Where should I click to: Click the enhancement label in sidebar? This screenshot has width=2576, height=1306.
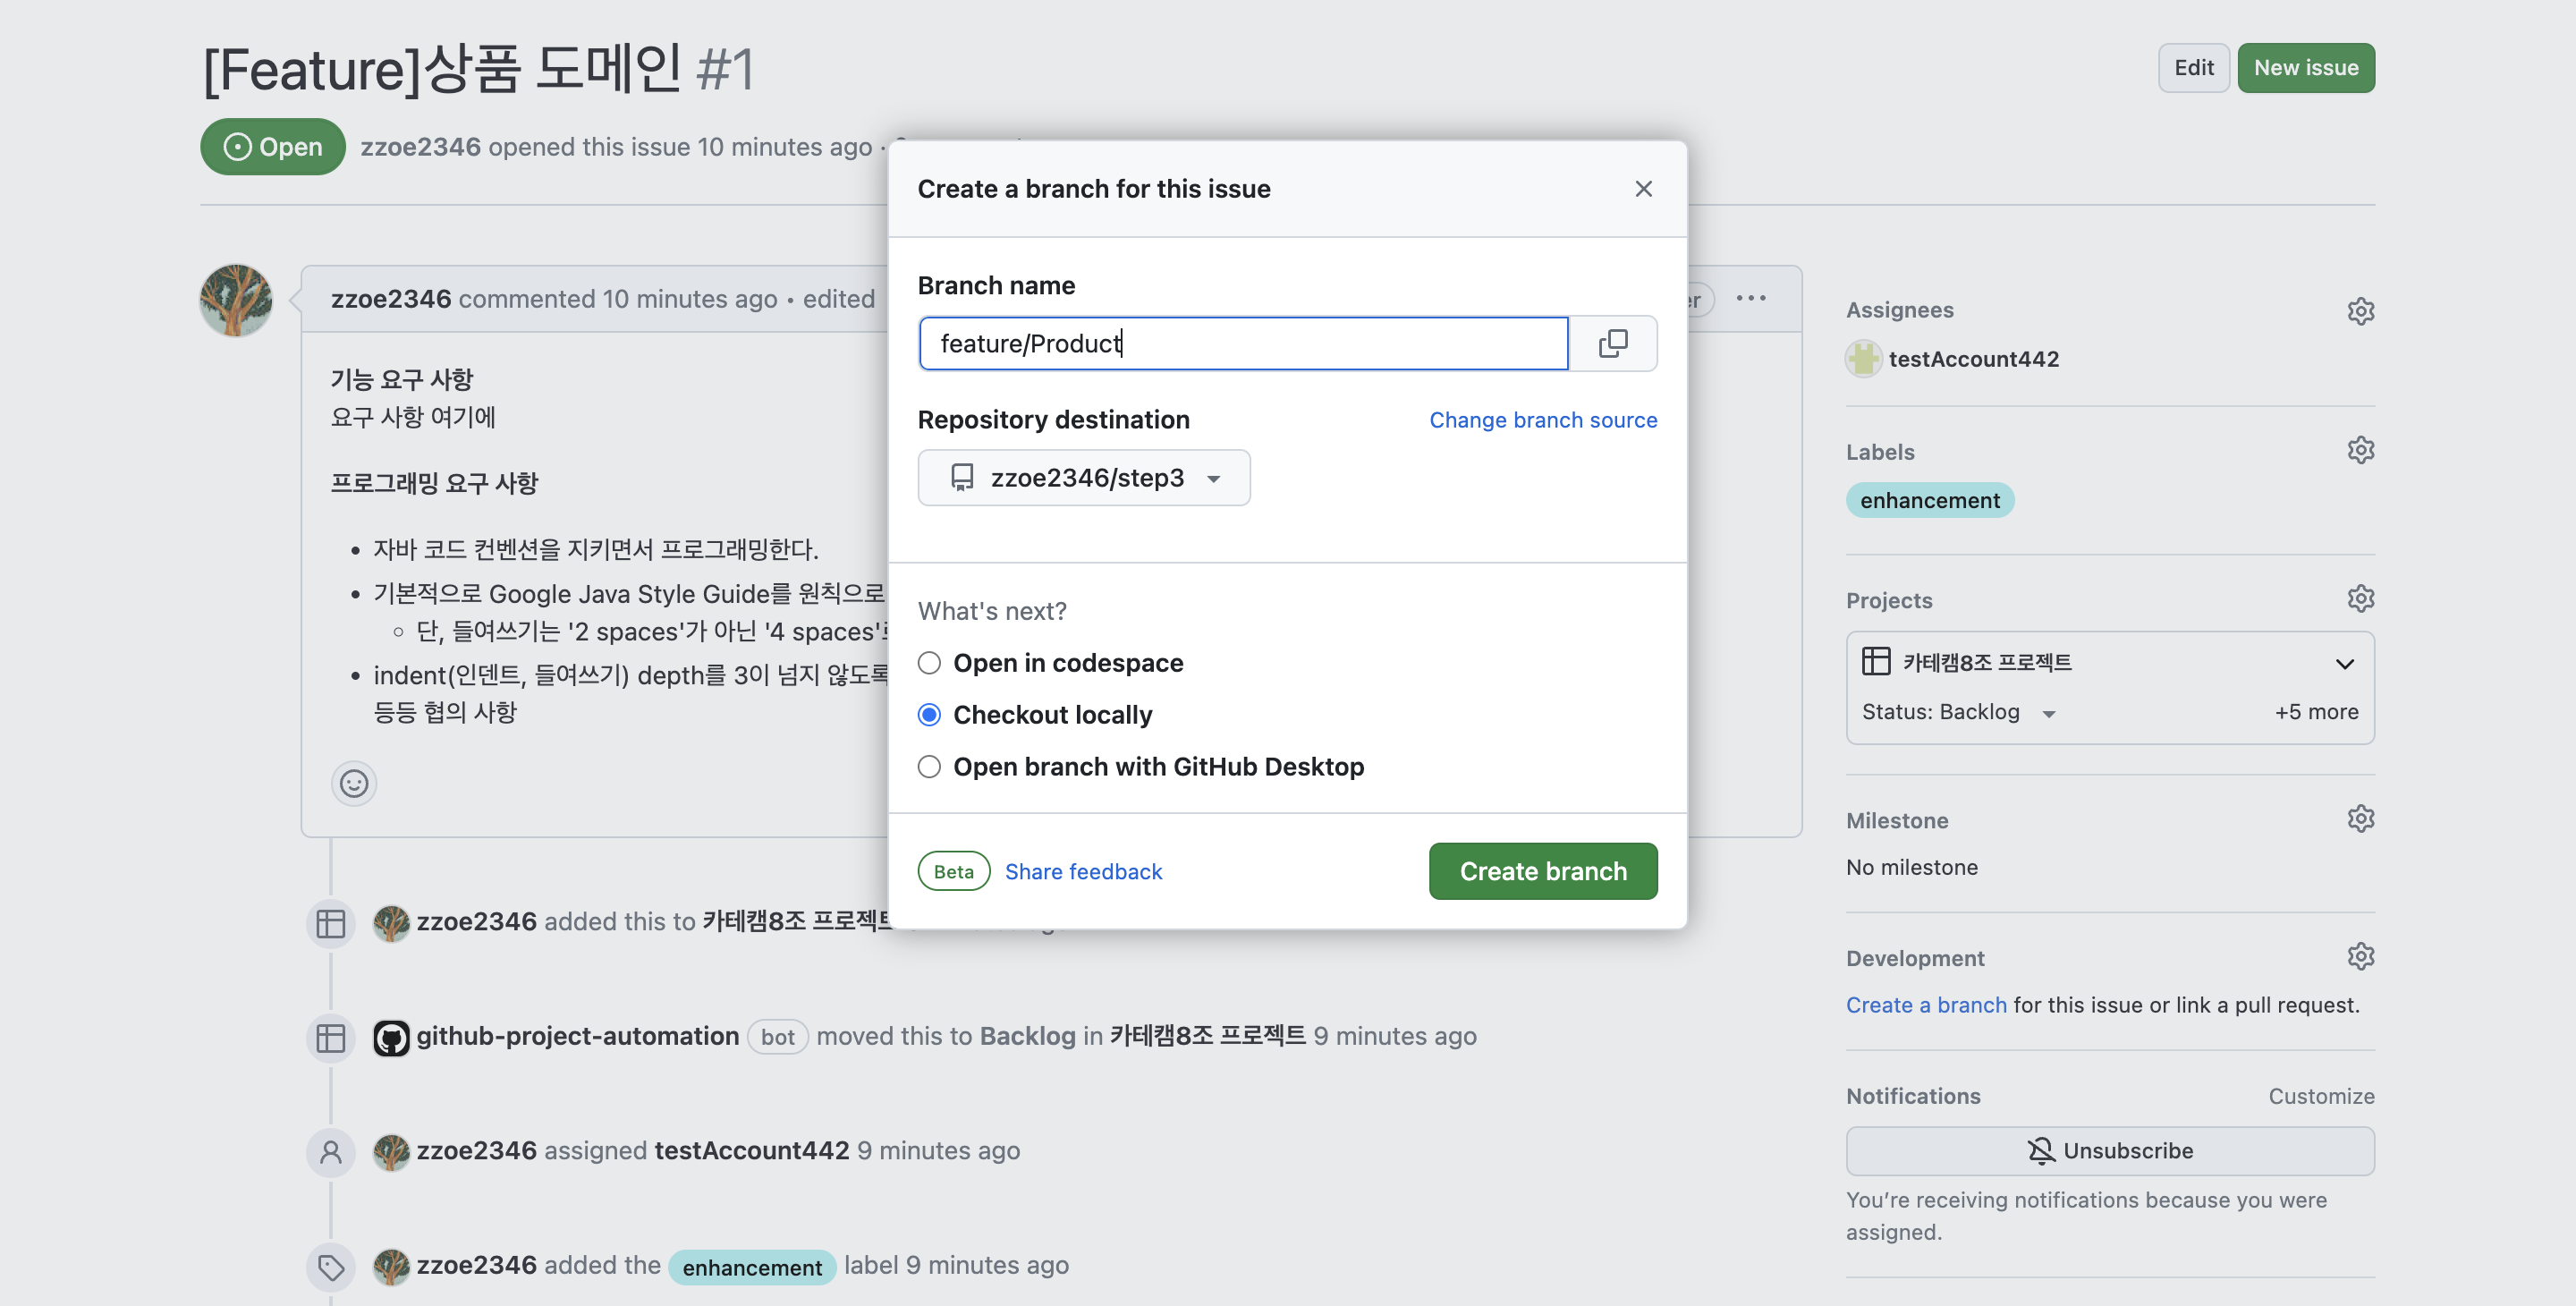1929,500
